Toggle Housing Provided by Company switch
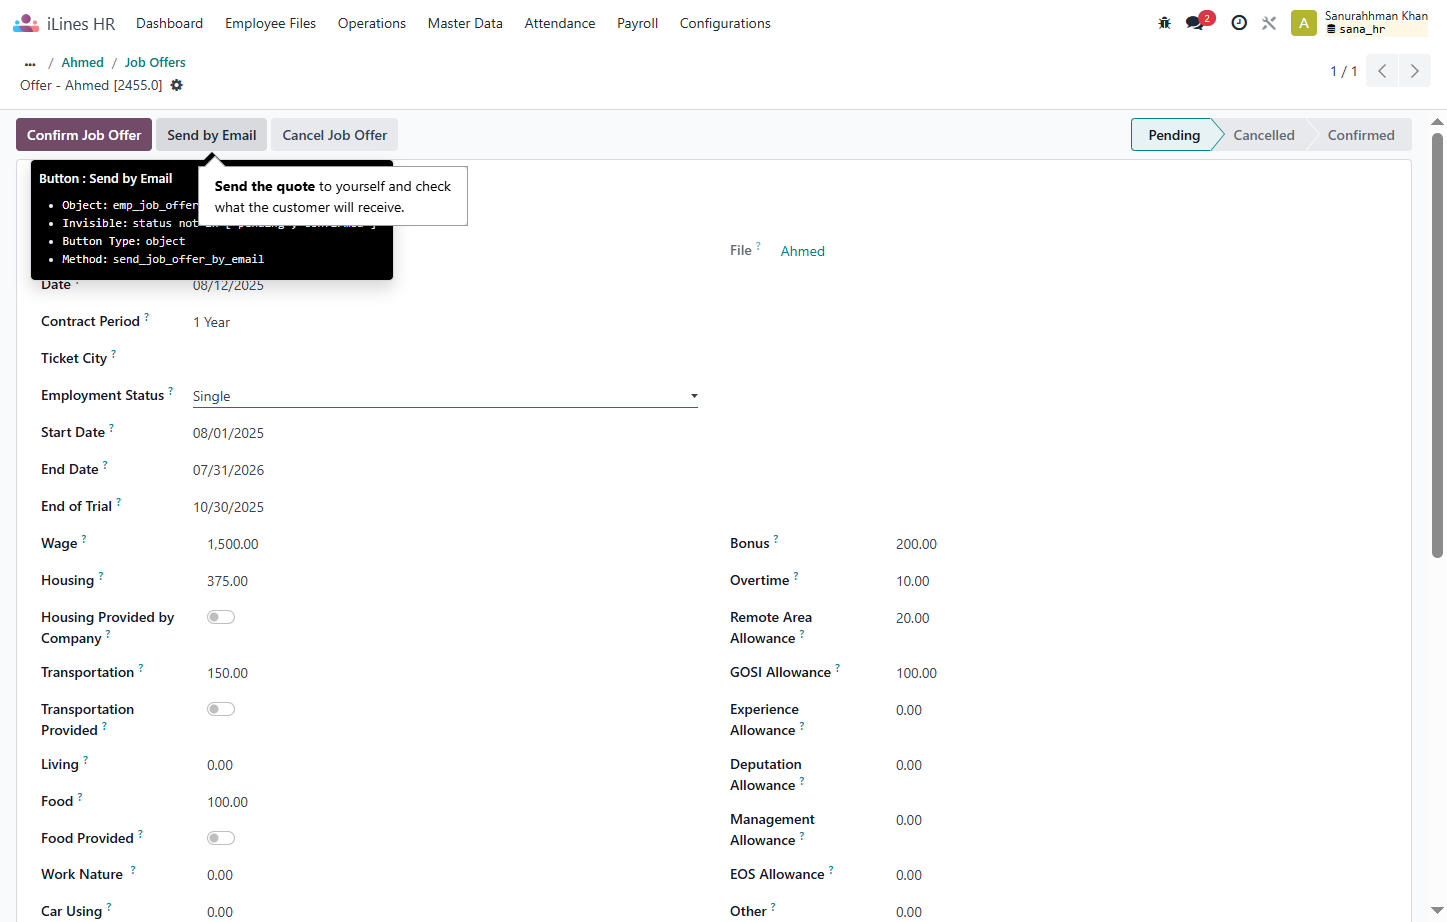The width and height of the screenshot is (1447, 922). point(221,617)
